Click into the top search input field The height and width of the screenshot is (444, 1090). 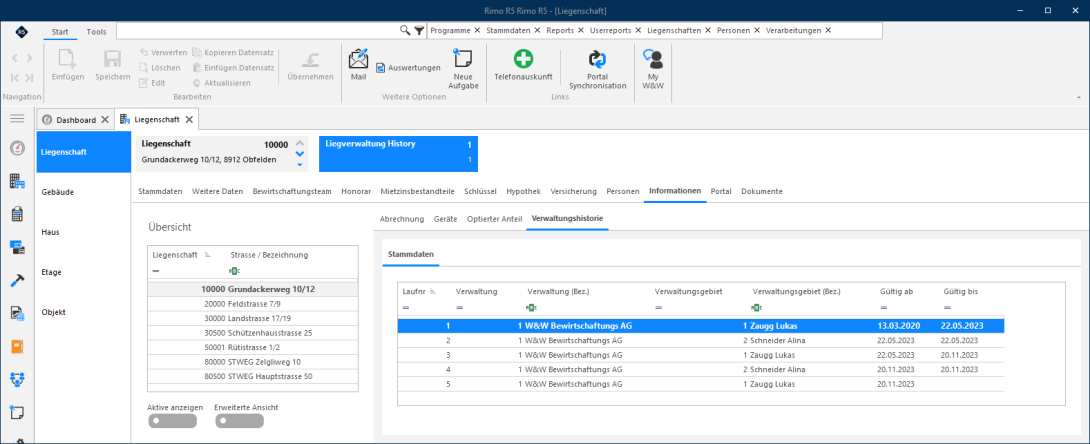click(257, 31)
